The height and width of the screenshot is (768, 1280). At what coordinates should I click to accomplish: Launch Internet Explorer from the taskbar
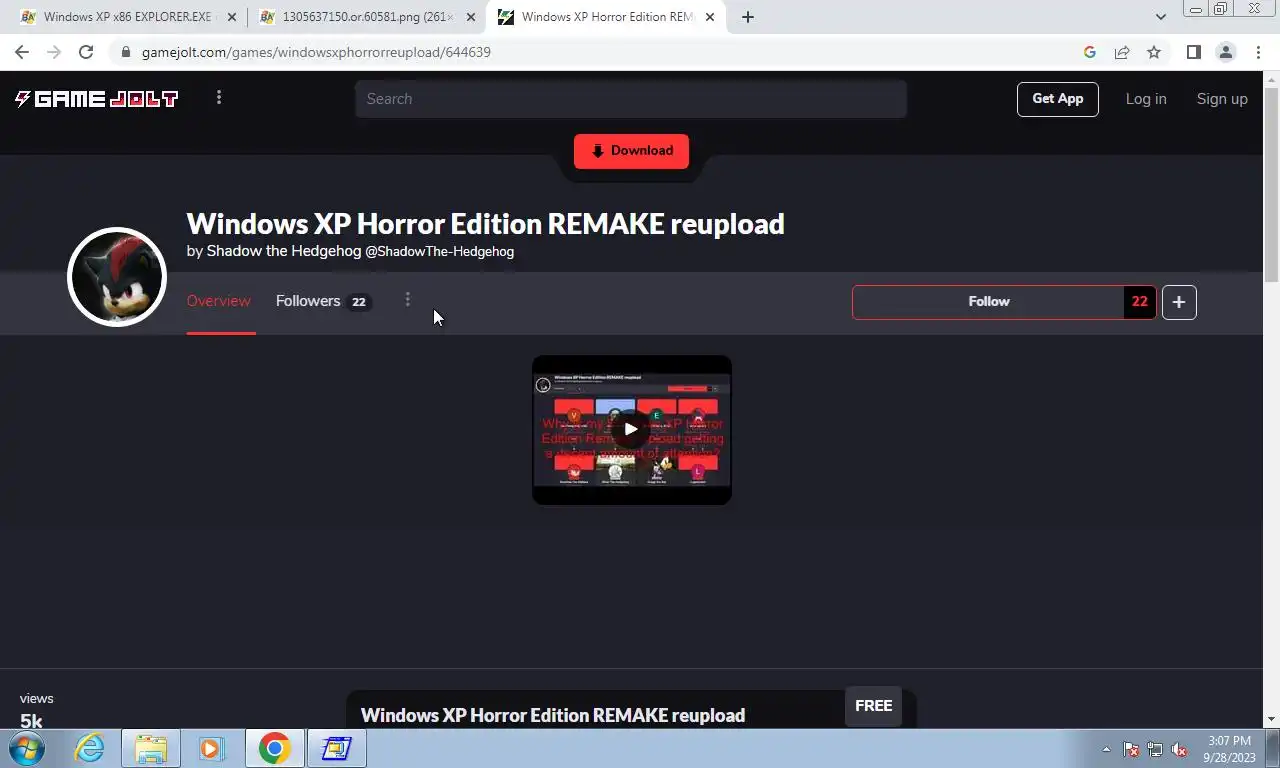pos(89,748)
